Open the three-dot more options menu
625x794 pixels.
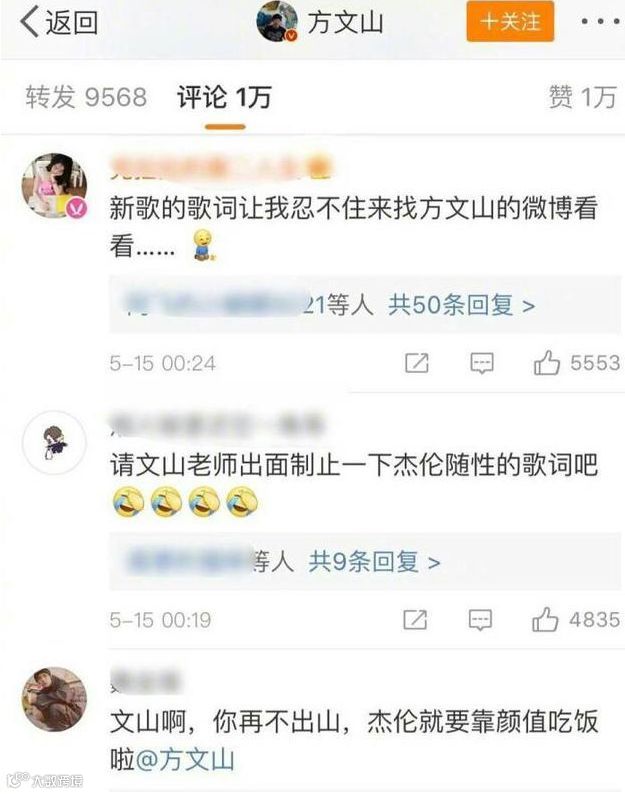pos(600,22)
